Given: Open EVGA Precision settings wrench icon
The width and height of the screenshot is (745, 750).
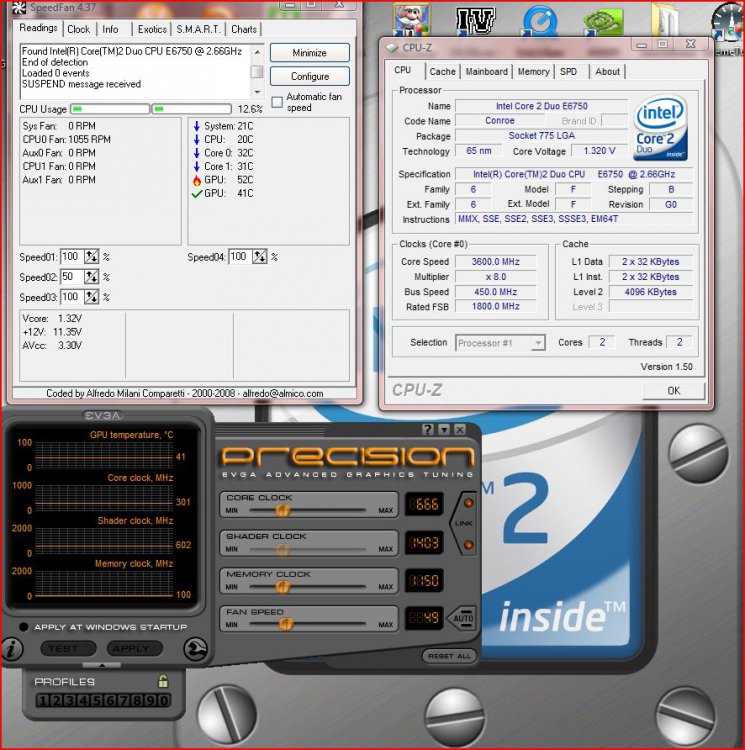Looking at the screenshot, I should click(x=195, y=649).
